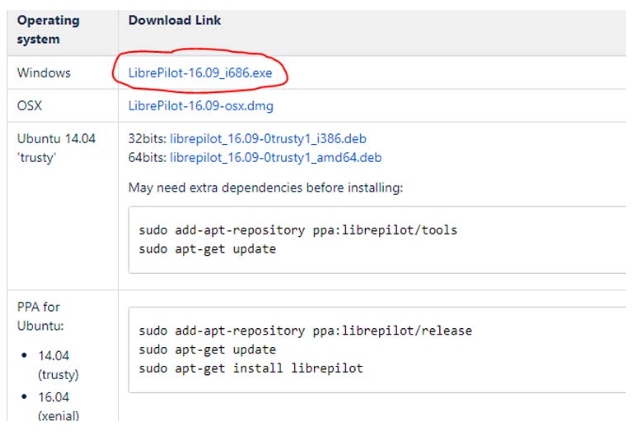
Task: Click "sudo apt-get update" in the PPA block
Action: pos(207,349)
